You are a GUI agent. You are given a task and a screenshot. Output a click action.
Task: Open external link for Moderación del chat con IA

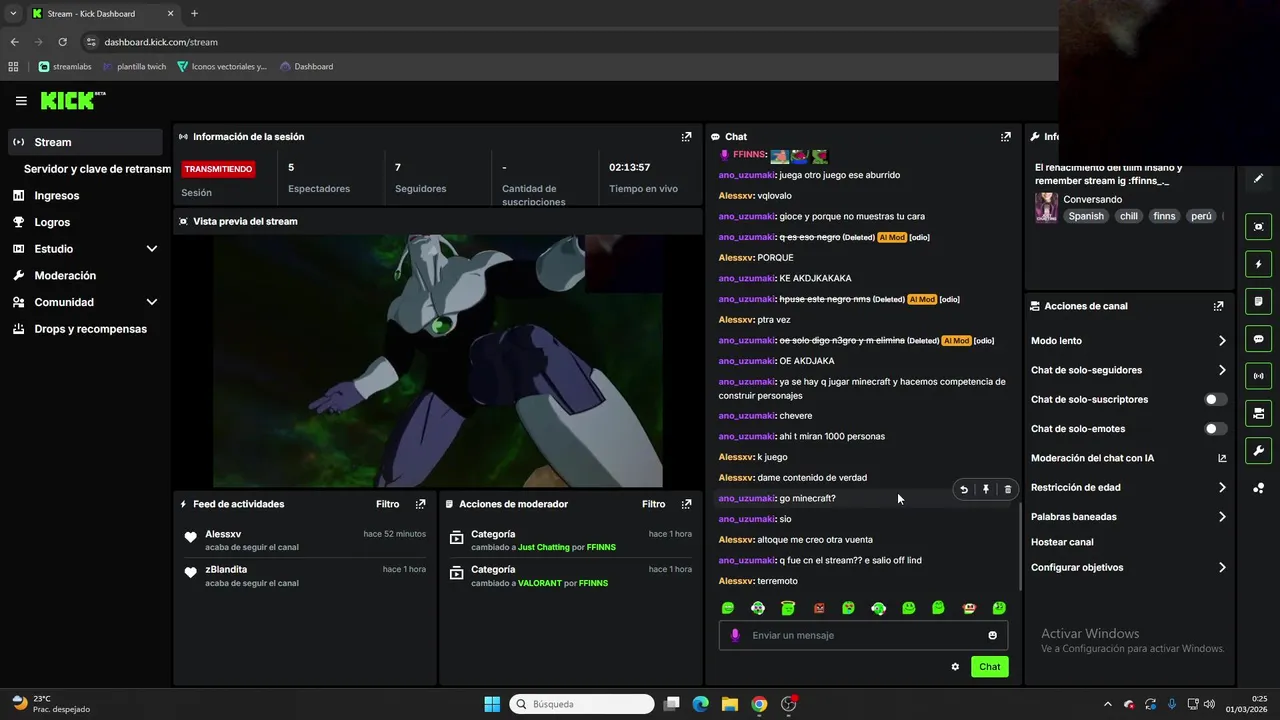click(x=1222, y=458)
